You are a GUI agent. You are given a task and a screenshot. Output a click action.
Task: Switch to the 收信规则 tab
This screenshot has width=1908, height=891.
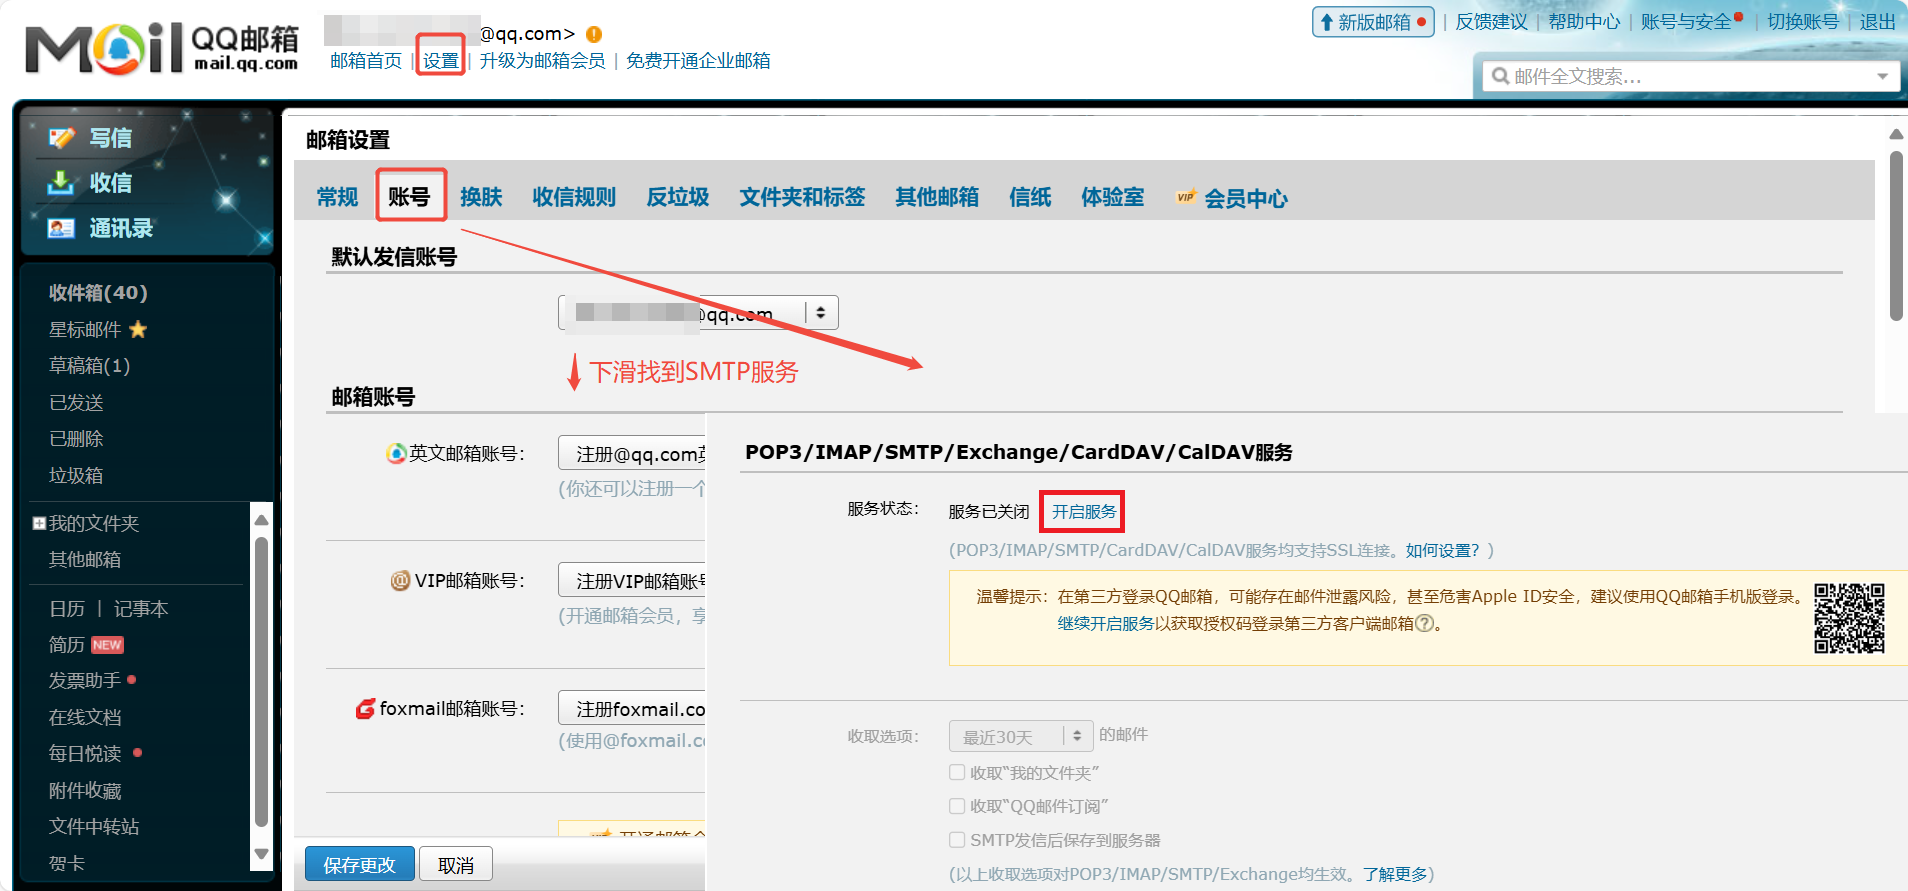coord(574,197)
